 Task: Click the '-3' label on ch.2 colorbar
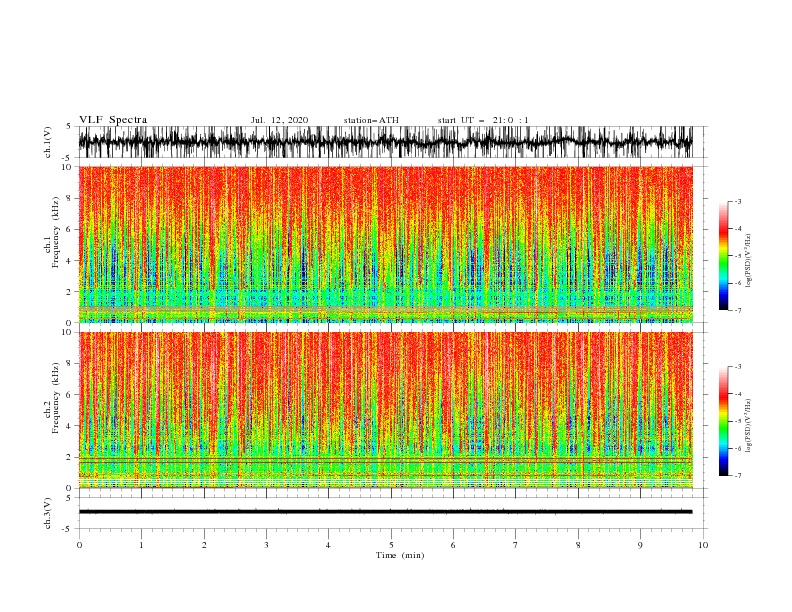click(738, 367)
